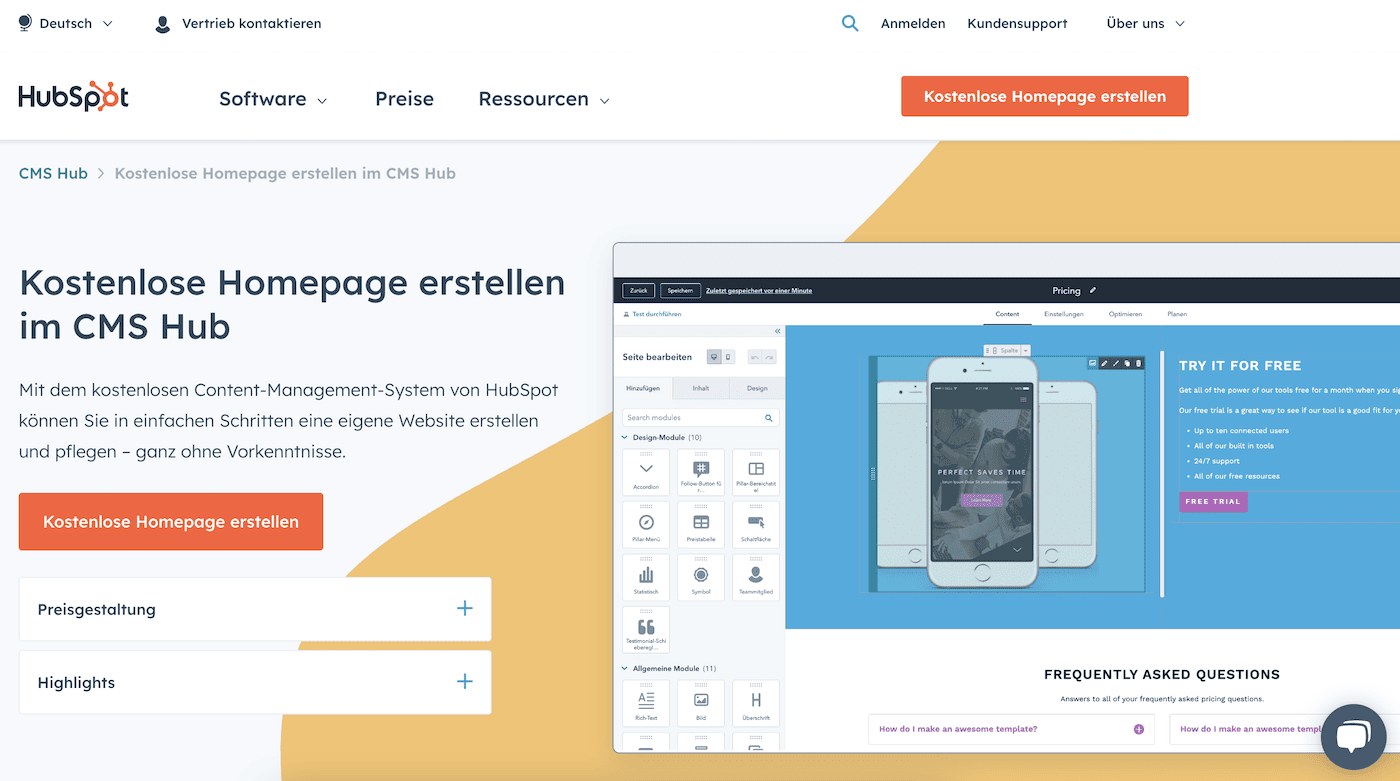Expand the Ressourcen menu
The image size is (1400, 781).
click(x=544, y=99)
